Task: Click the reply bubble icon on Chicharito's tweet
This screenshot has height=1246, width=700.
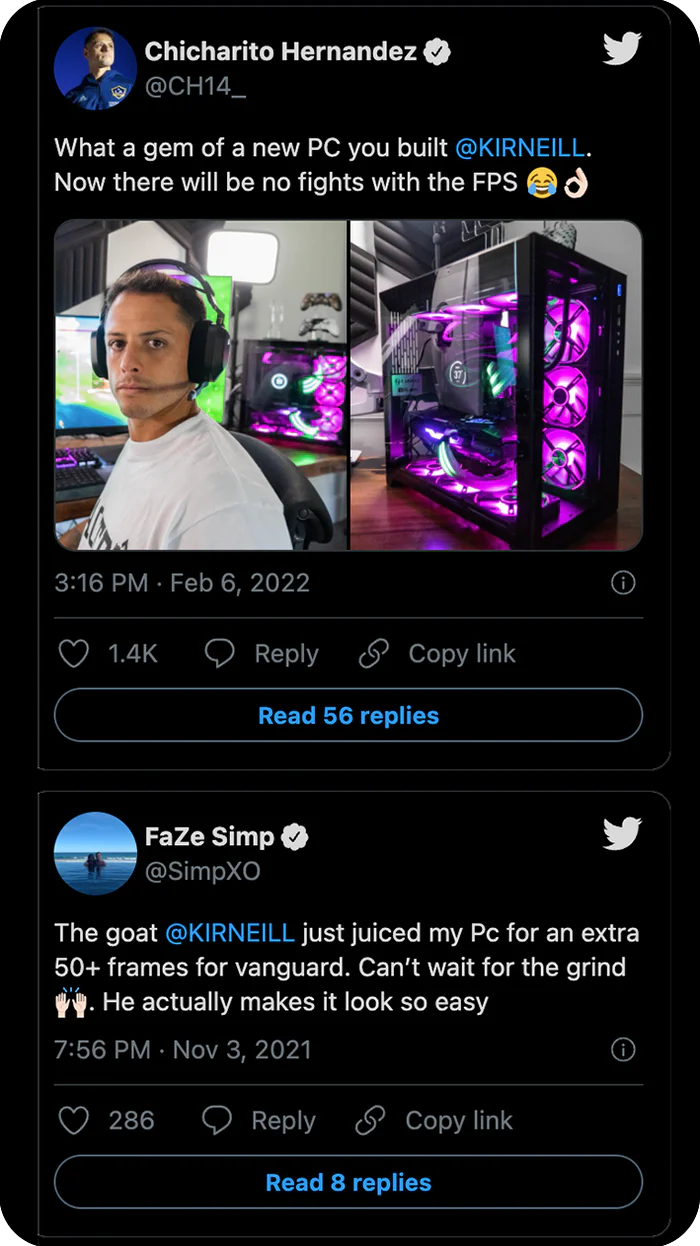Action: (219, 654)
